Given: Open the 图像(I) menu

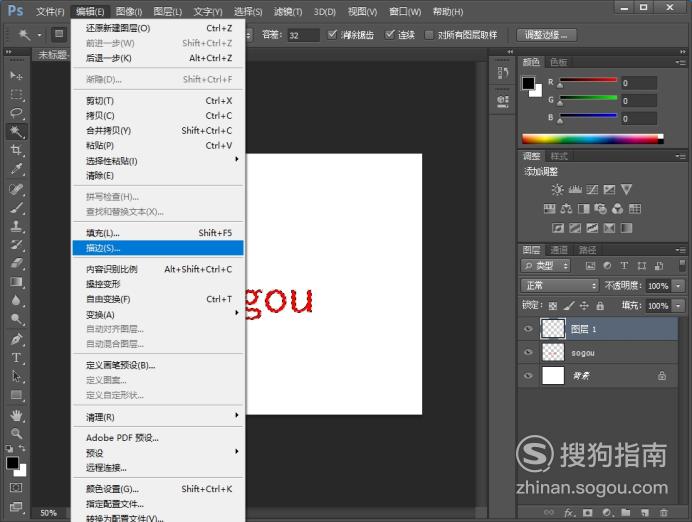Looking at the screenshot, I should (x=129, y=11).
